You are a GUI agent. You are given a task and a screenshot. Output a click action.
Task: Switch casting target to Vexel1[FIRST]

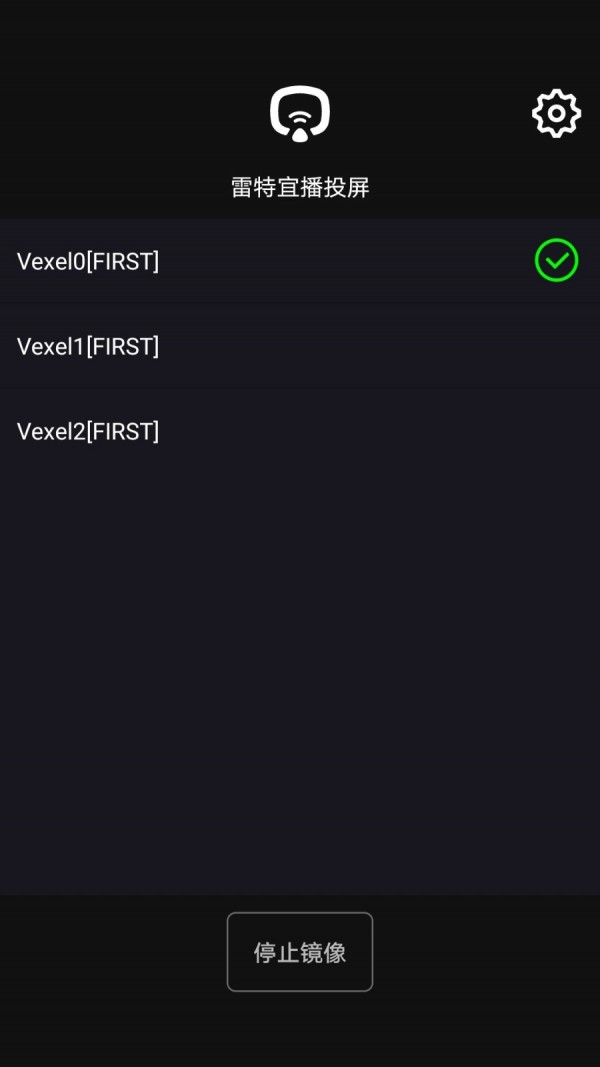[88, 346]
